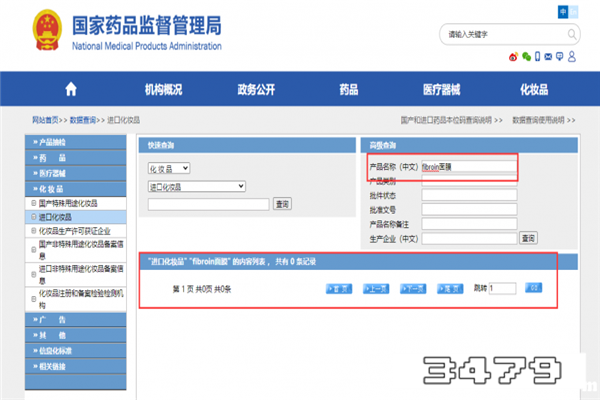The image size is (600, 400).
Task: Click 查询 button in advanced search
Action: [x=527, y=237]
